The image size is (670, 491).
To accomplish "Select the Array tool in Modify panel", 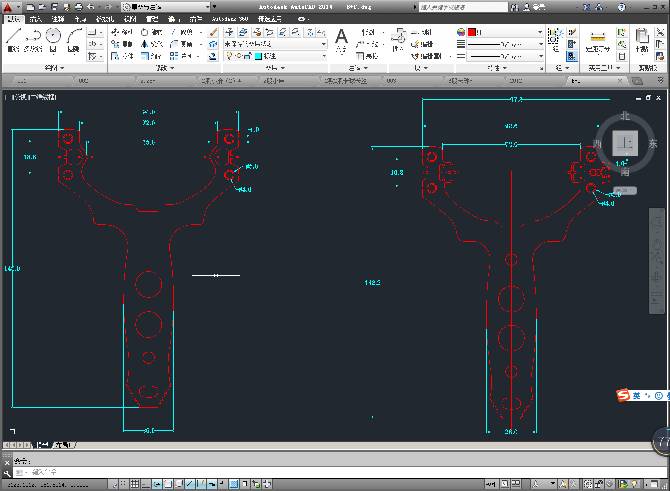I will pyautogui.click(x=182, y=56).
